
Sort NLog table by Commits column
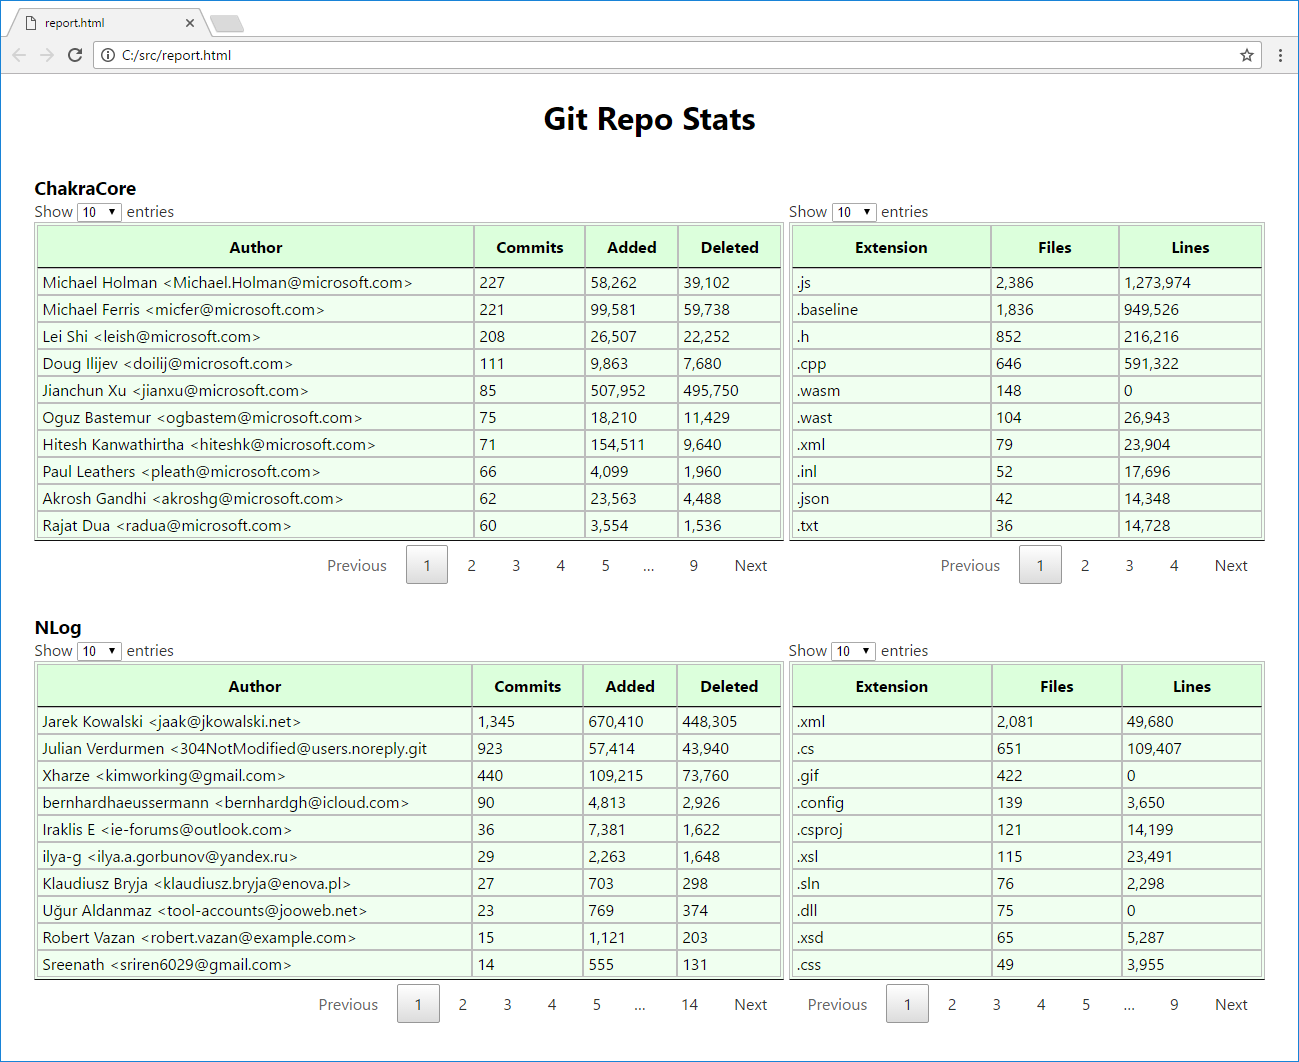click(528, 686)
